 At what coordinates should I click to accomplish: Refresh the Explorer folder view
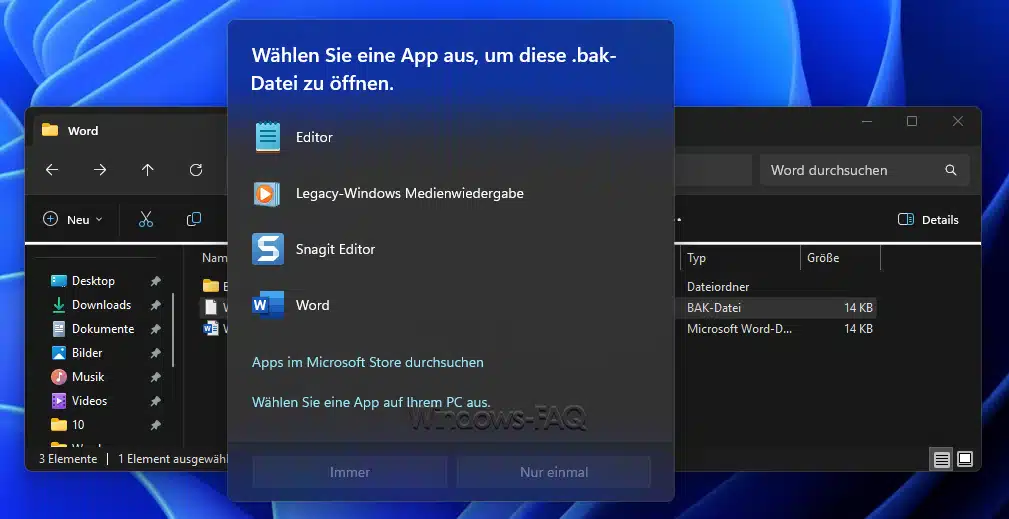(196, 170)
